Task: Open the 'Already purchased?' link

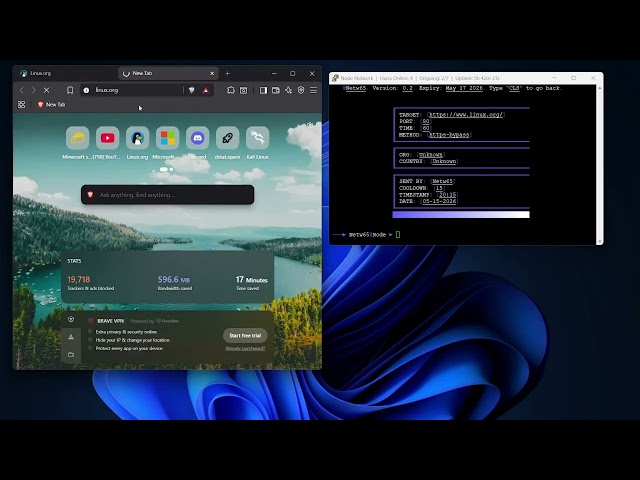Action: click(x=245, y=348)
